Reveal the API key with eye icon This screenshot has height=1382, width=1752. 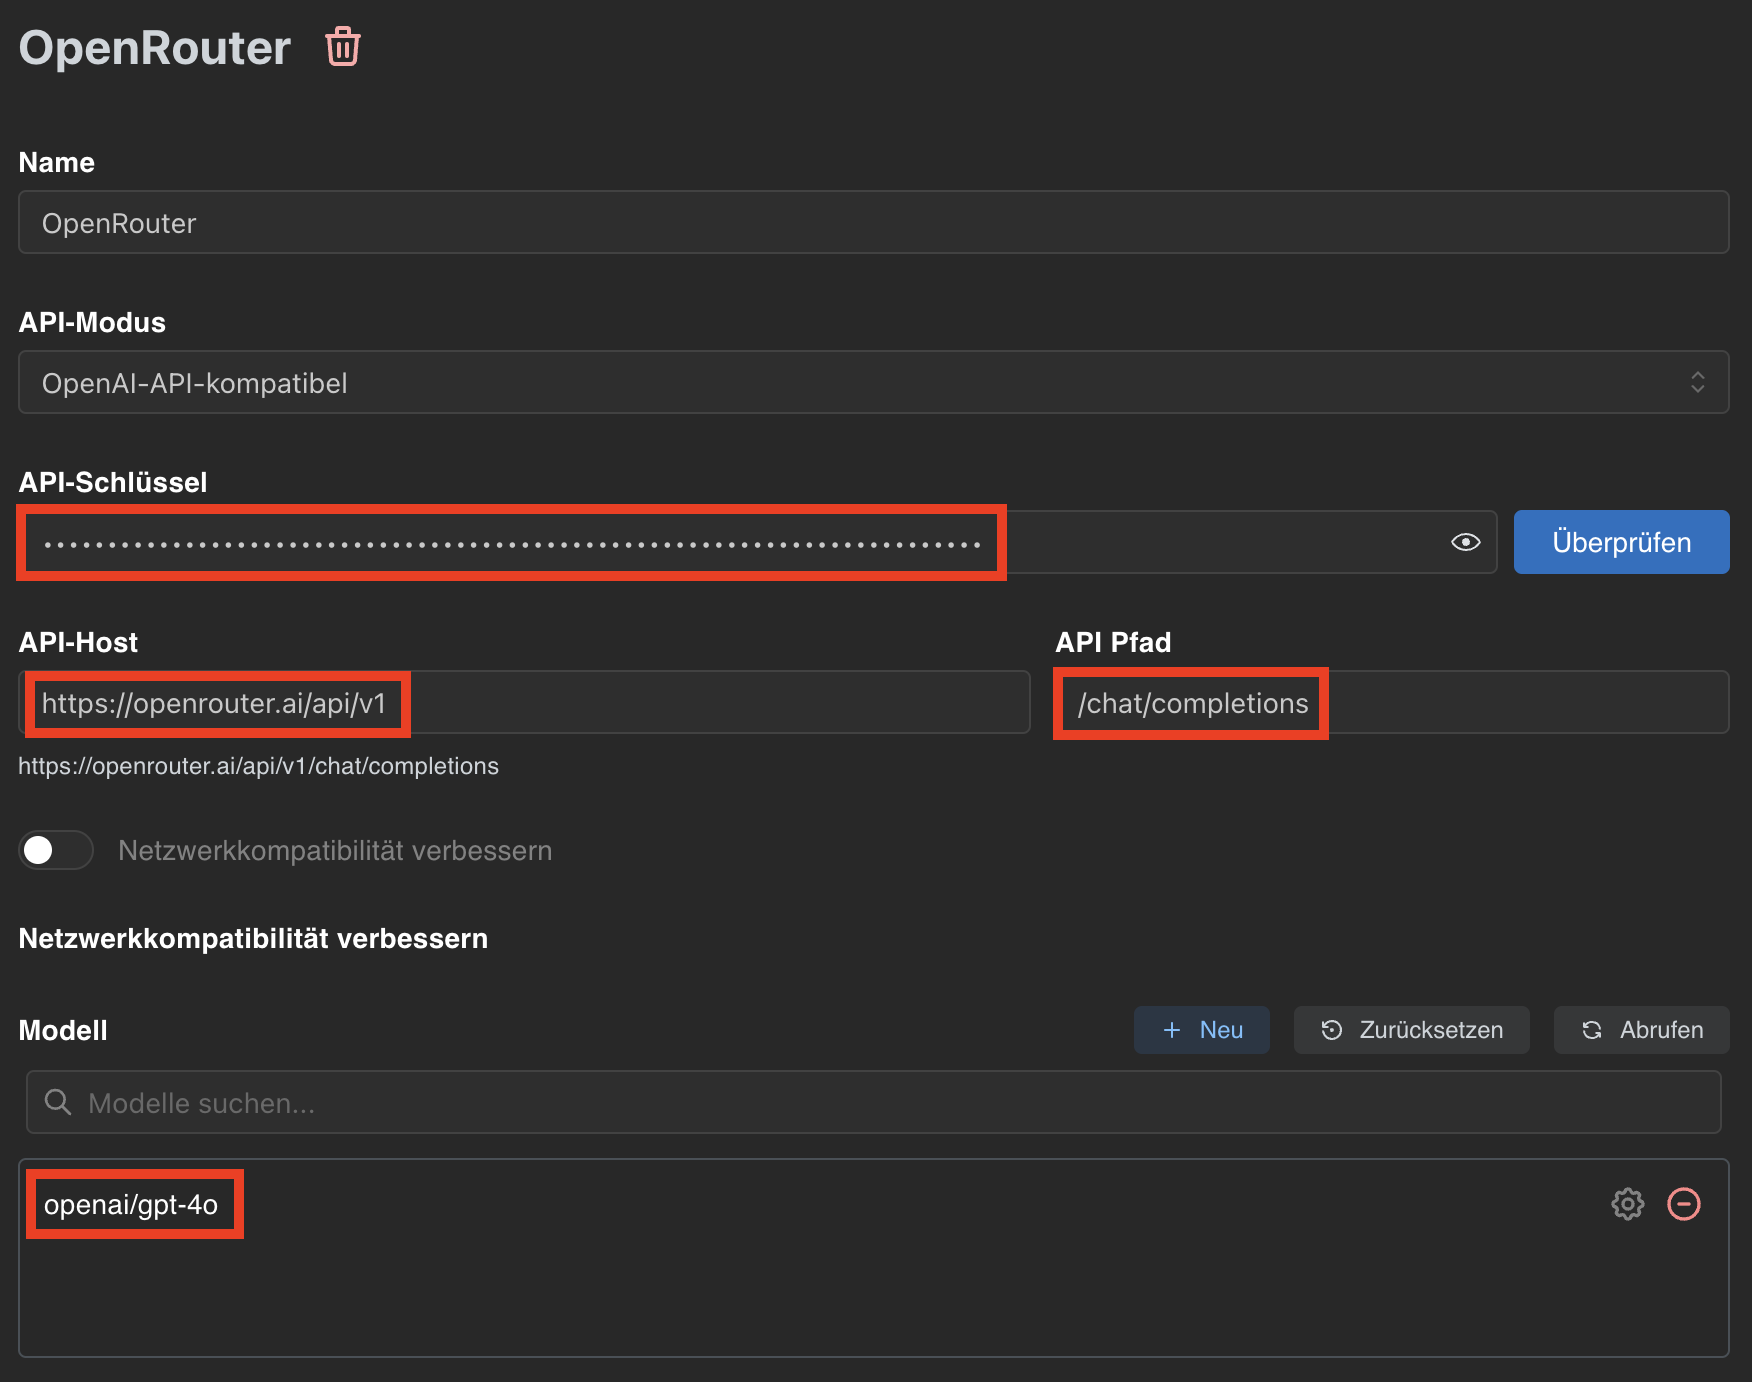coord(1465,542)
